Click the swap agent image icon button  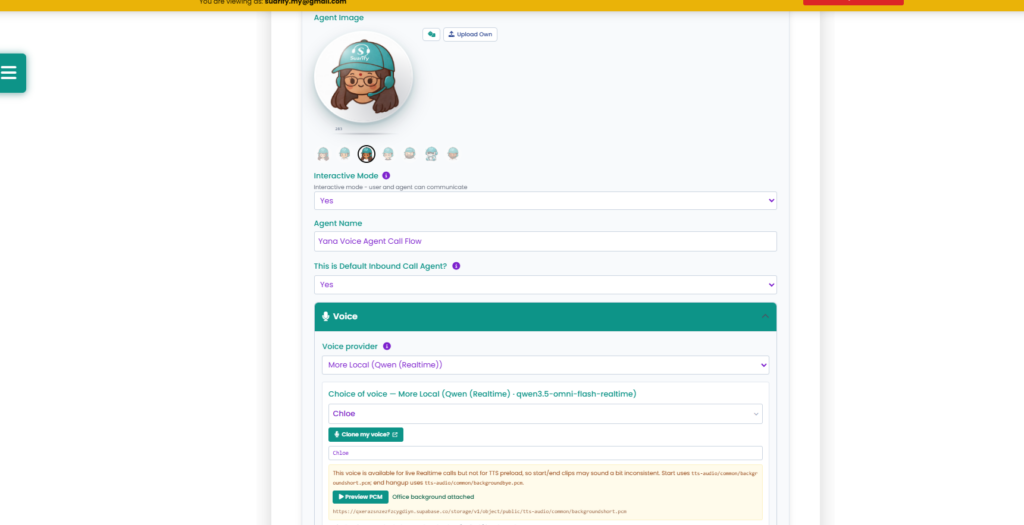click(x=431, y=34)
